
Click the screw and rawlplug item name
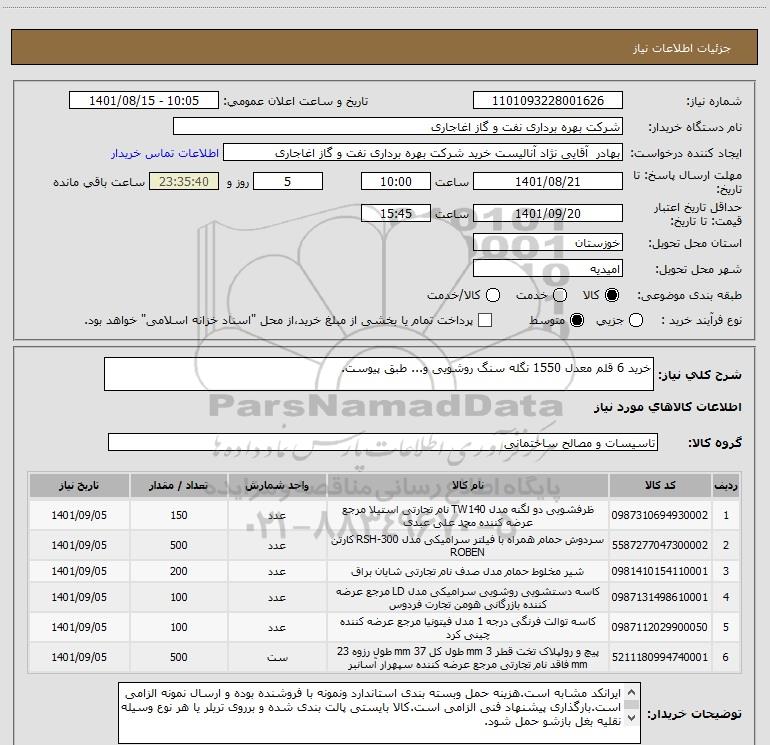point(468,658)
